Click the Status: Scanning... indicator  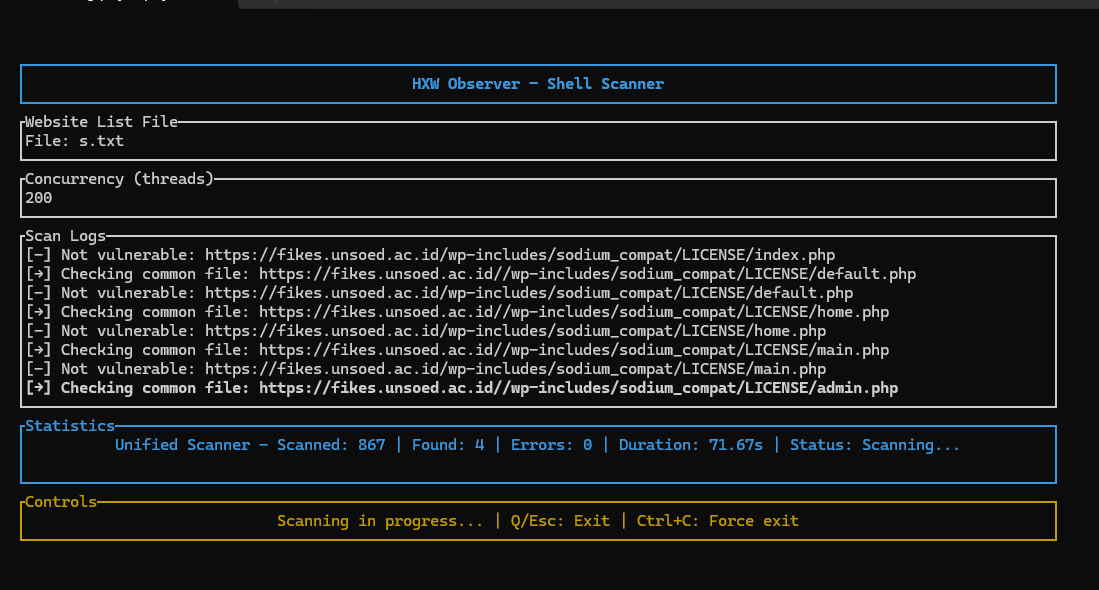(874, 445)
